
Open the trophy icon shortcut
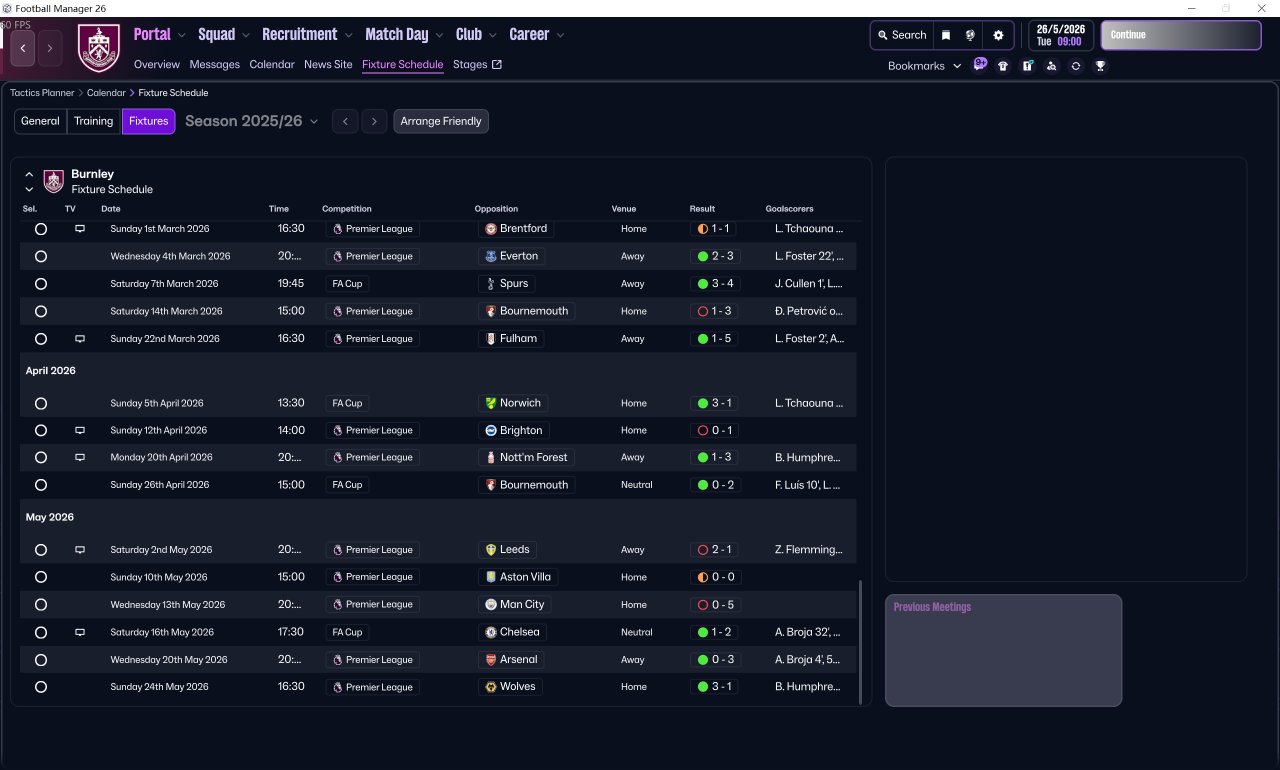click(x=1100, y=66)
